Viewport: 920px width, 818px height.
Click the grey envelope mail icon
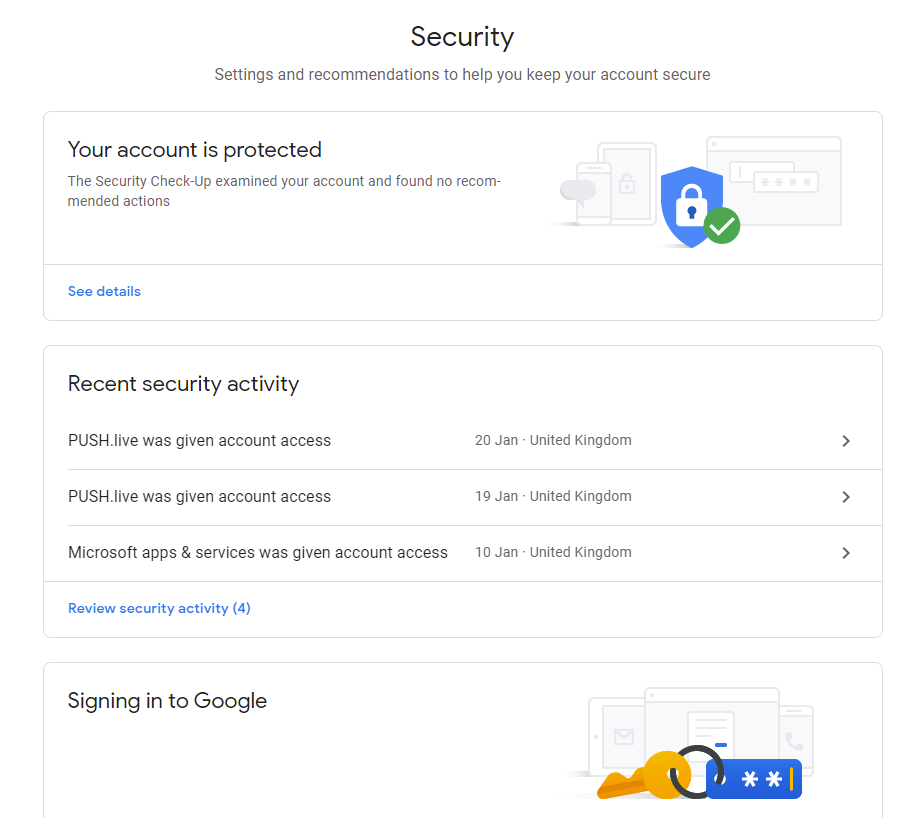(624, 736)
